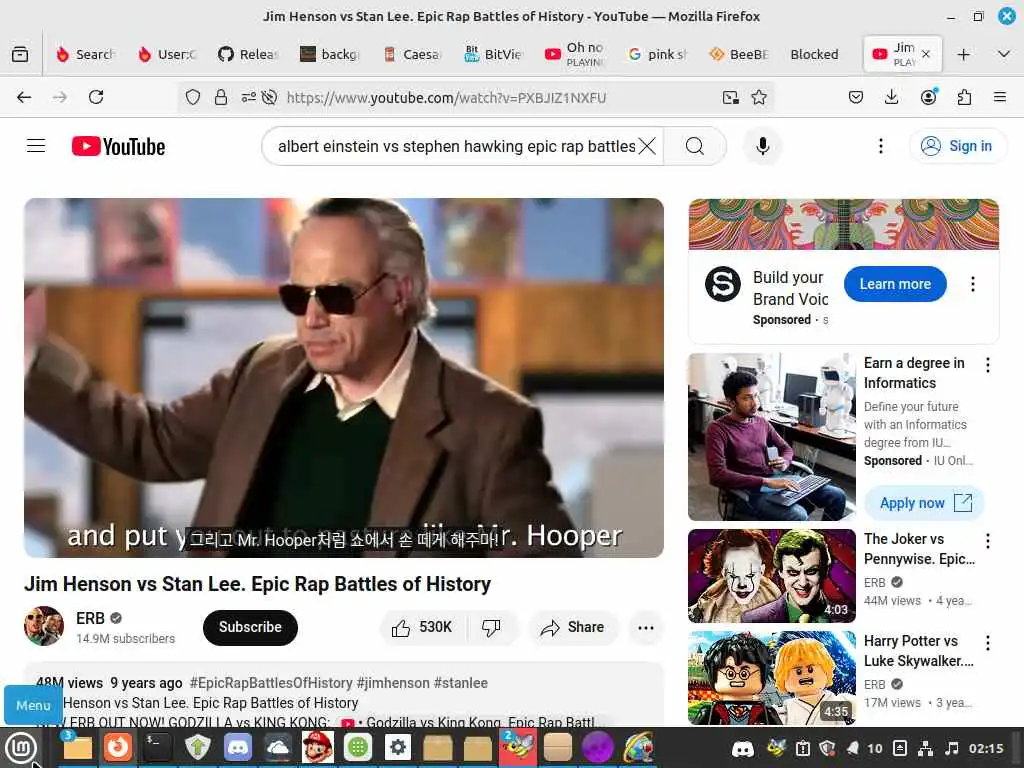View site security lock info
1024x768 pixels.
click(x=221, y=97)
